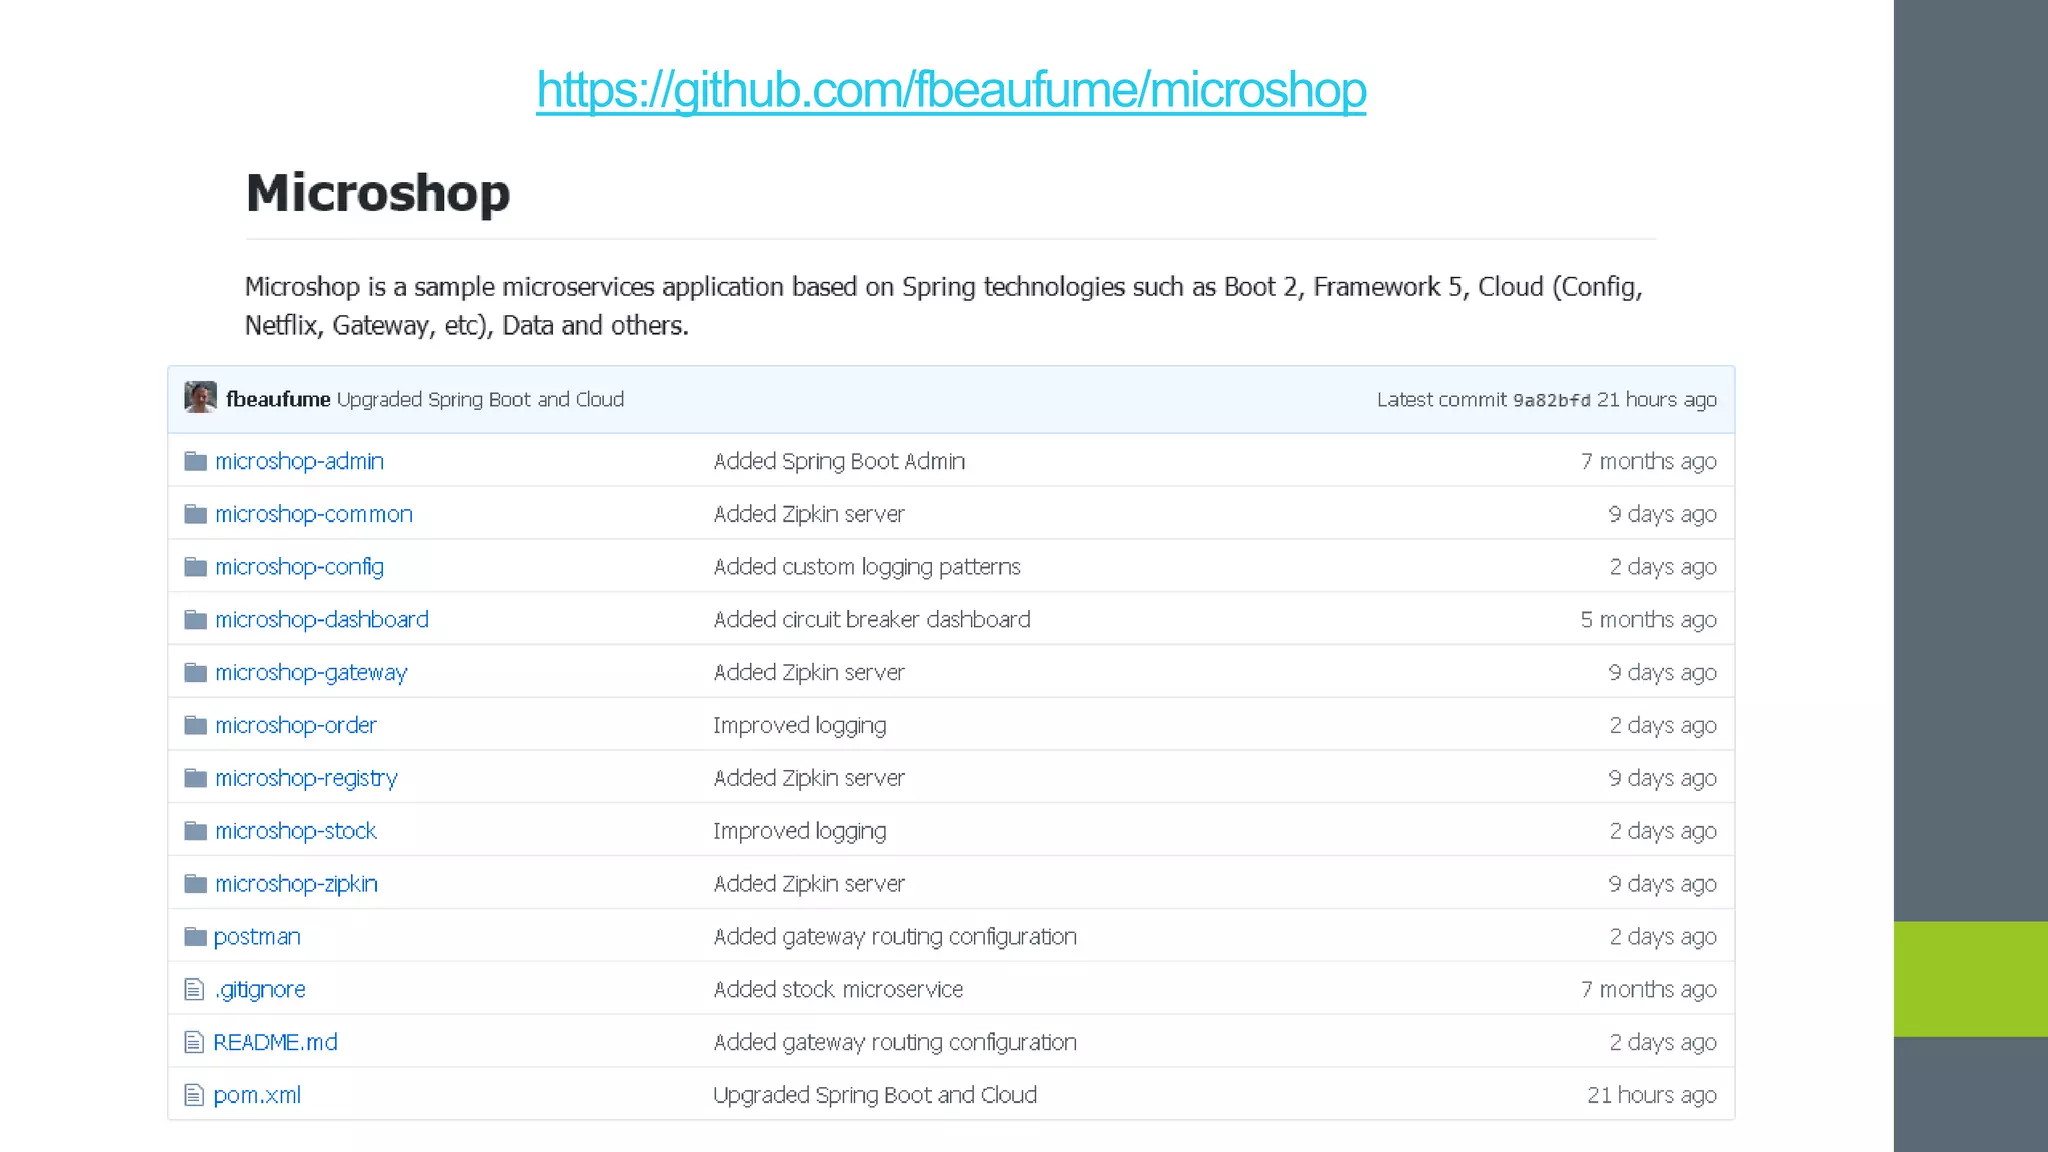Click commit message Added Spring Boot Admin
Image resolution: width=2048 pixels, height=1152 pixels.
tap(839, 461)
